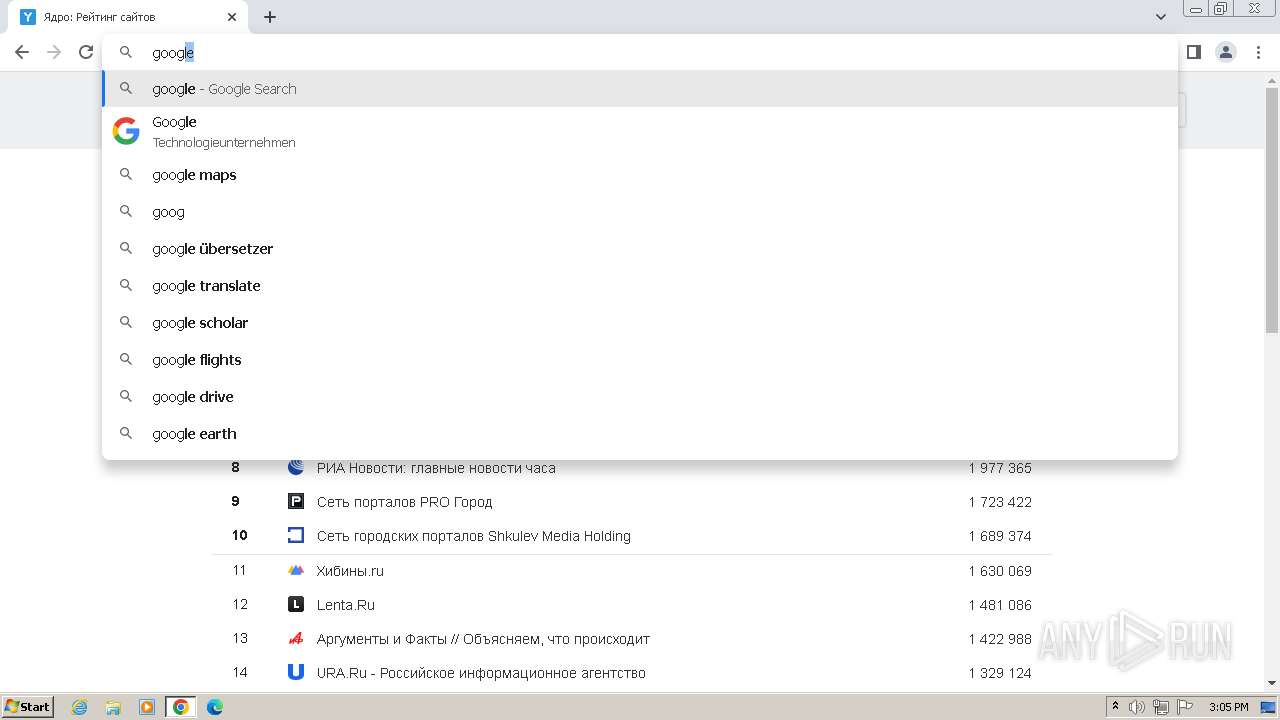This screenshot has width=1280, height=720.
Task: Open the Action Center flag icon
Action: tap(1185, 707)
